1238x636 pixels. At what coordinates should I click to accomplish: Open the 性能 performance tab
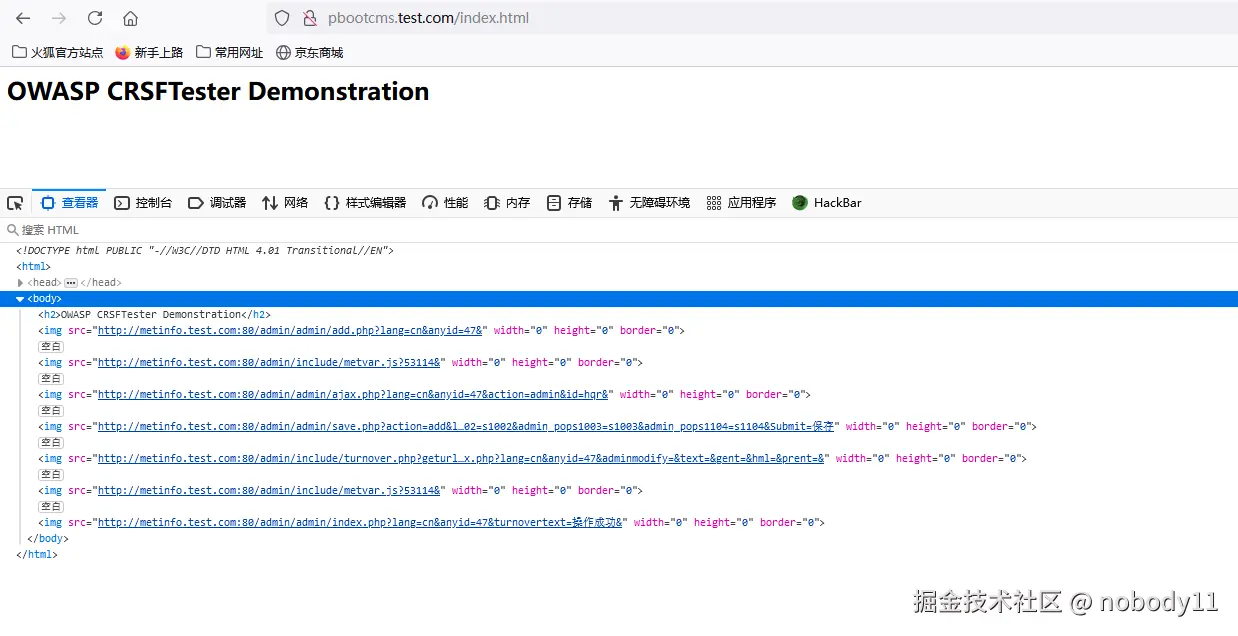tap(445, 203)
